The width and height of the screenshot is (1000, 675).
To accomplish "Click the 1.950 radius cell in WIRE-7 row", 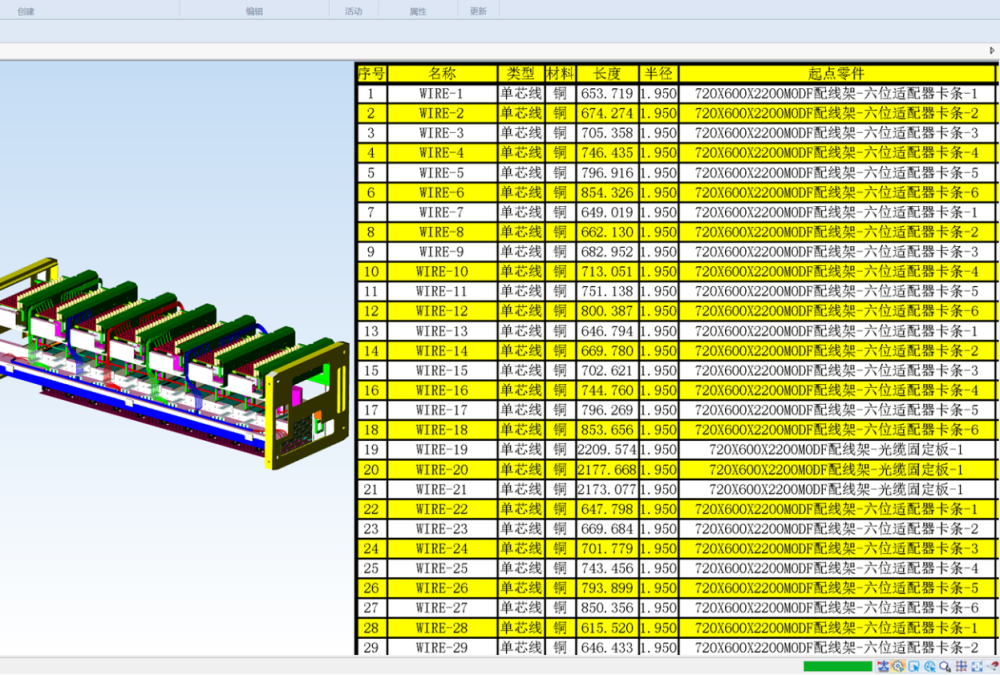I will tap(658, 212).
